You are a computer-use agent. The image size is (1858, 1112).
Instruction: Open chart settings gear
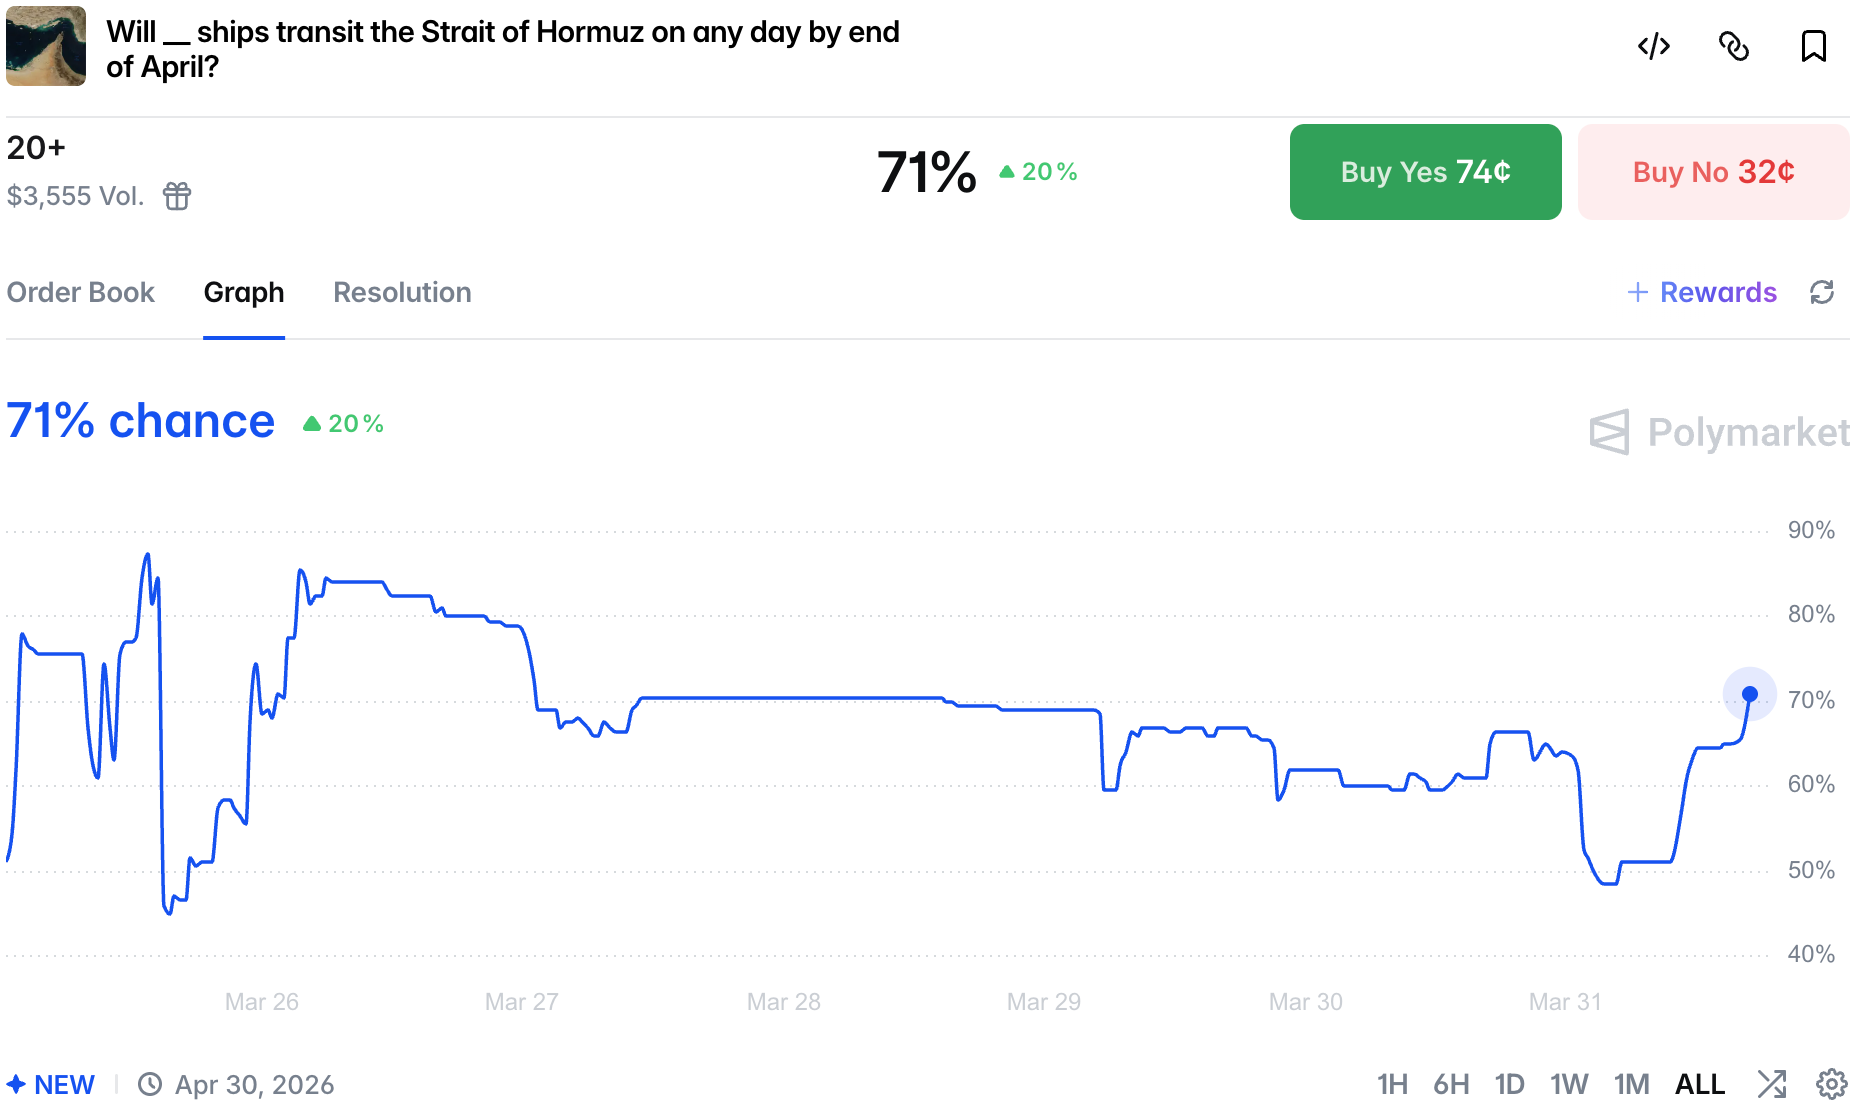[1831, 1084]
